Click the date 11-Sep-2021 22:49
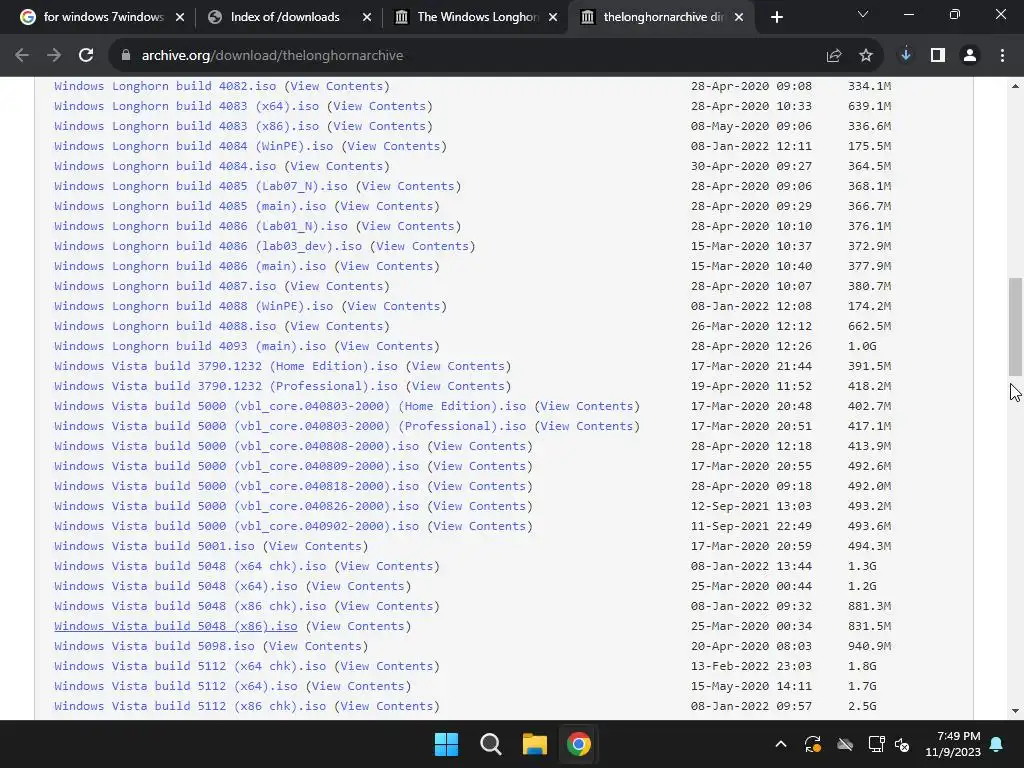The height and width of the screenshot is (768, 1024). pos(752,526)
